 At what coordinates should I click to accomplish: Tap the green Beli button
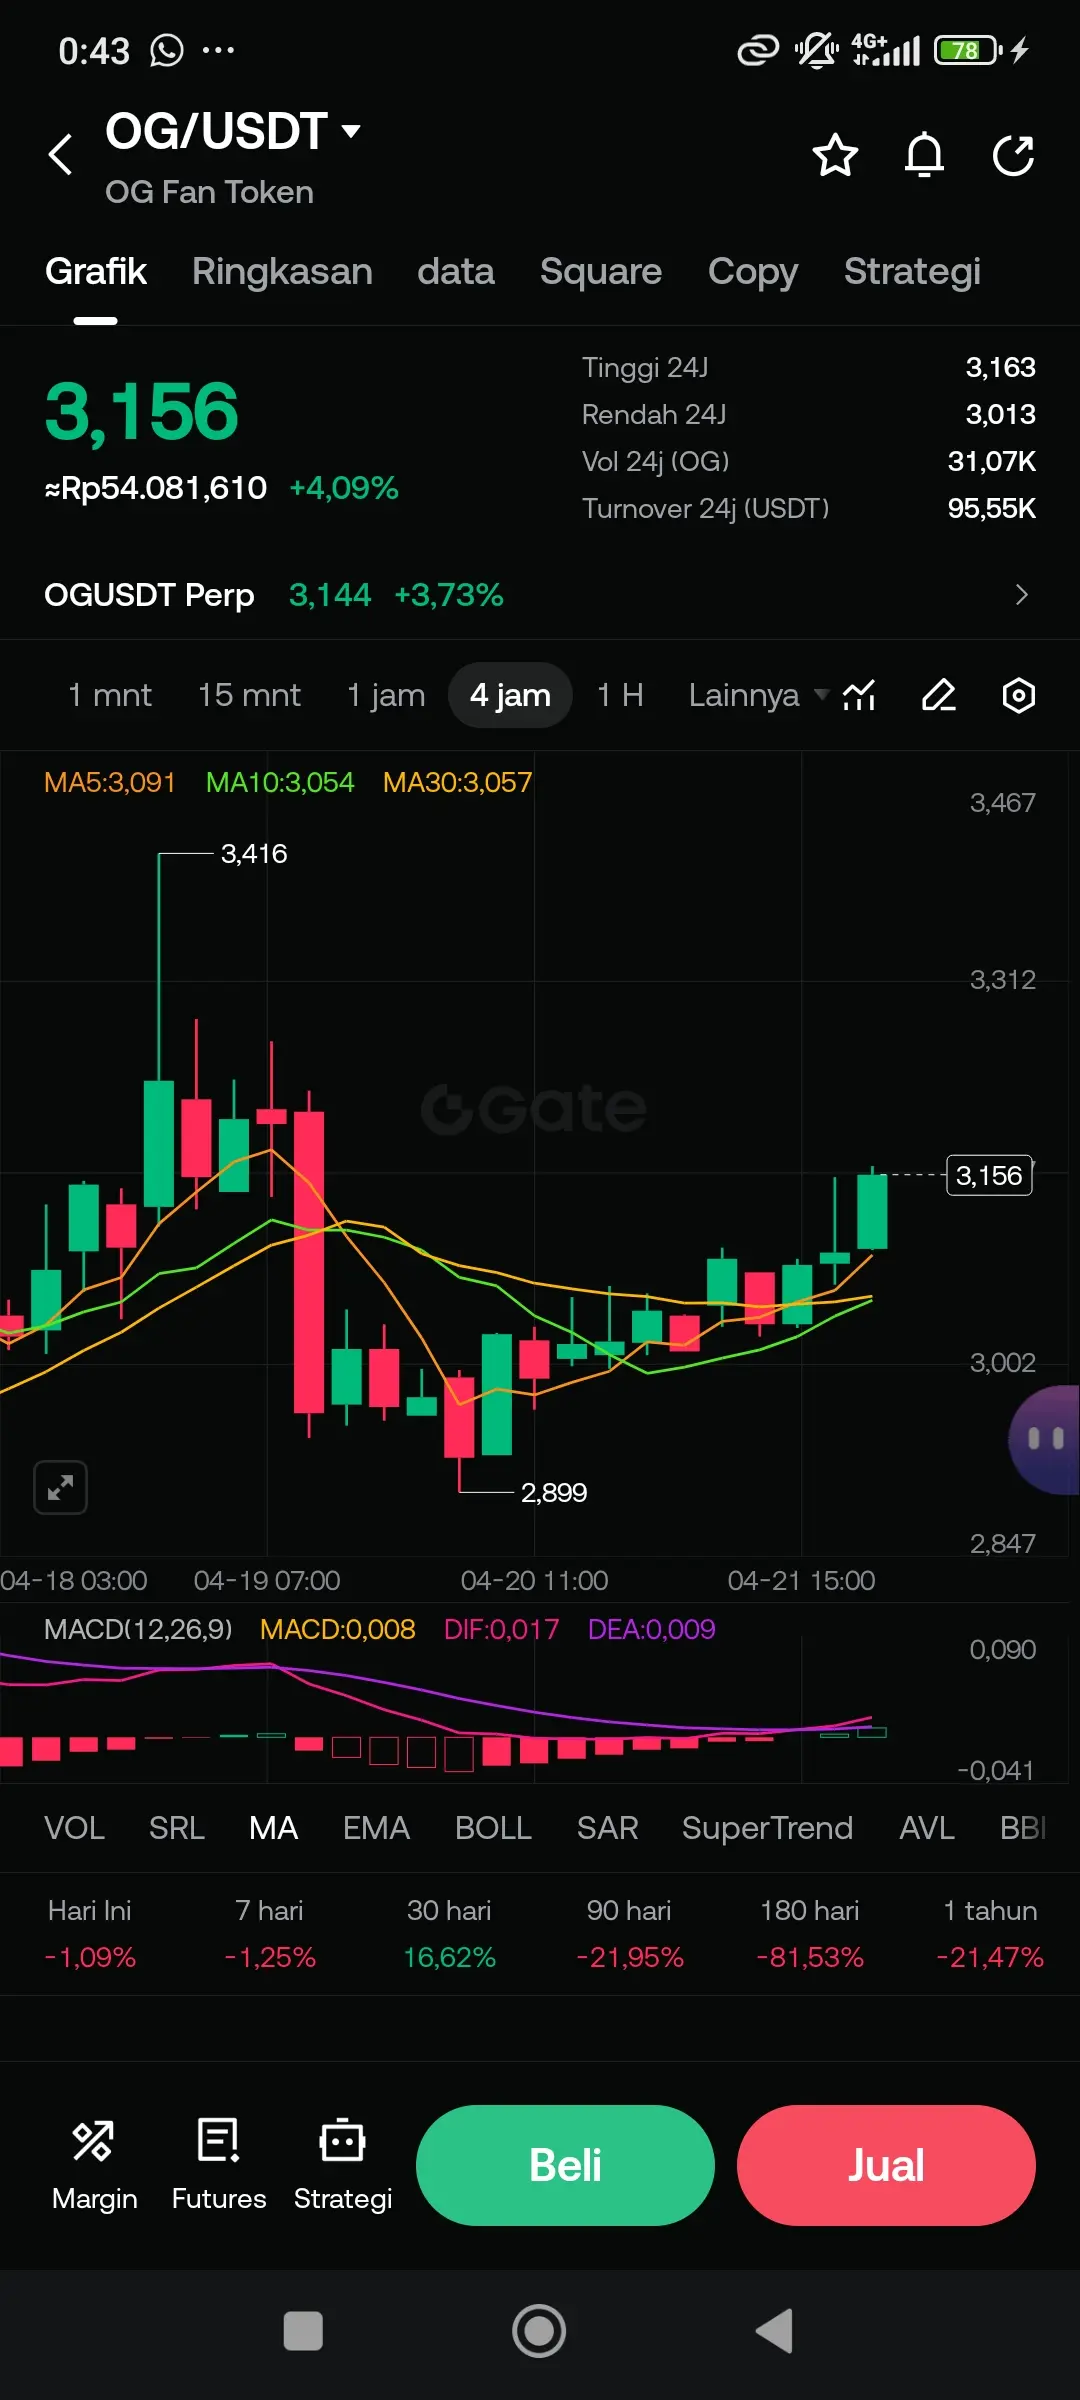[x=565, y=2165]
